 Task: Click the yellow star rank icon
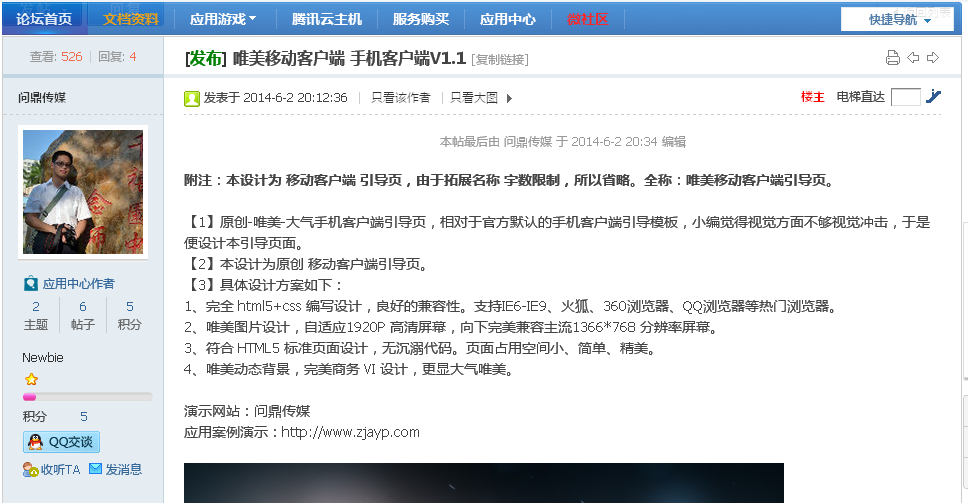(x=31, y=379)
